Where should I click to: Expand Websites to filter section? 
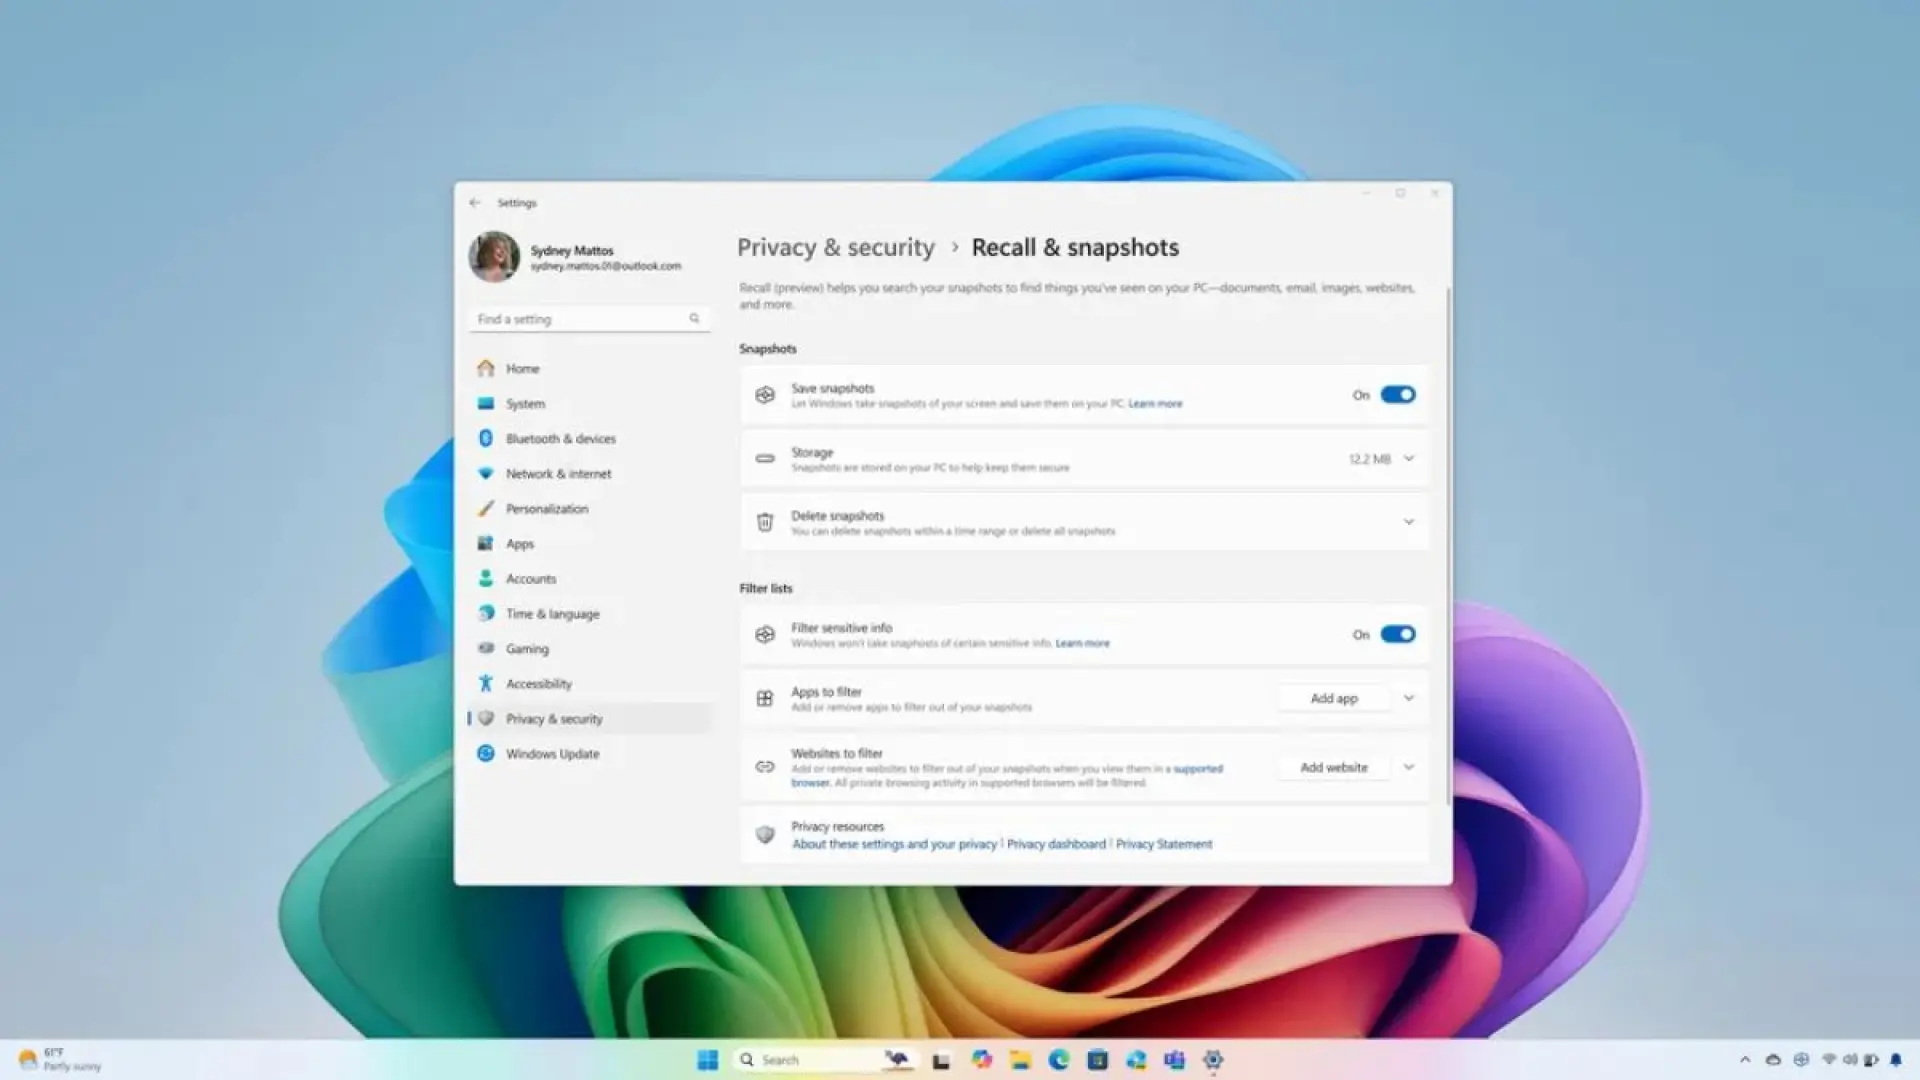pyautogui.click(x=1407, y=766)
